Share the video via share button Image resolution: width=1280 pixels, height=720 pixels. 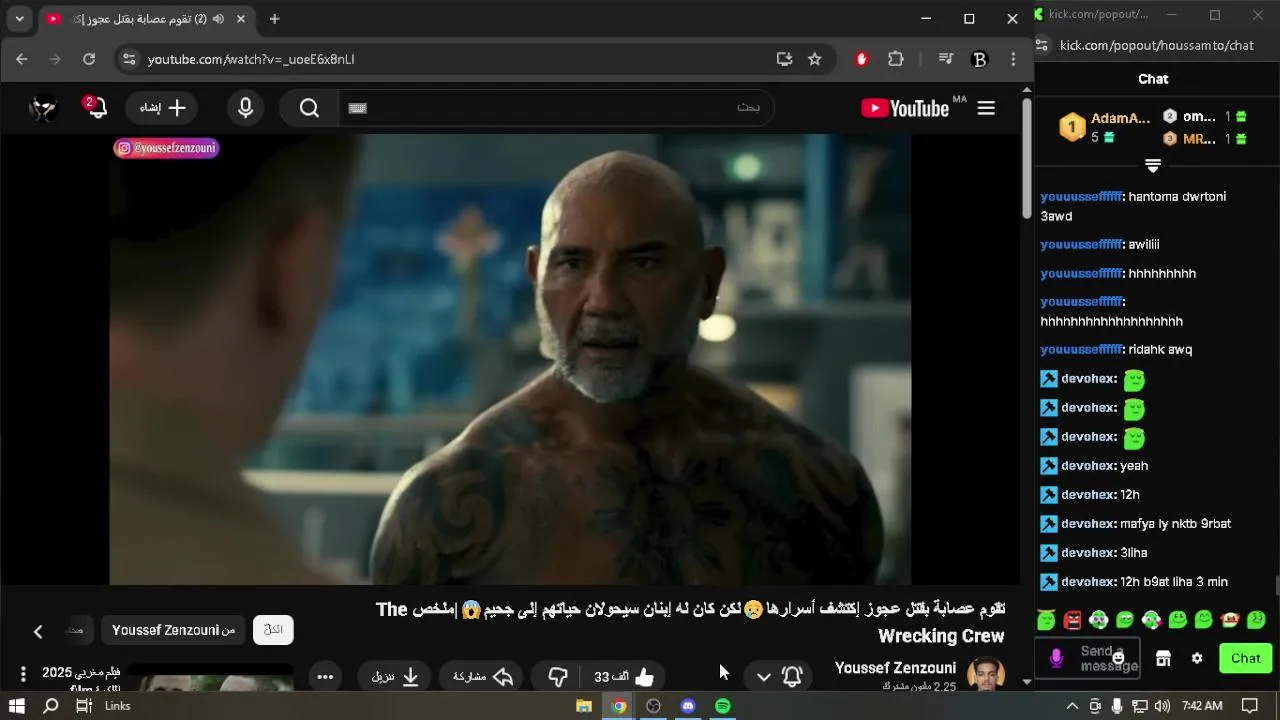click(483, 677)
